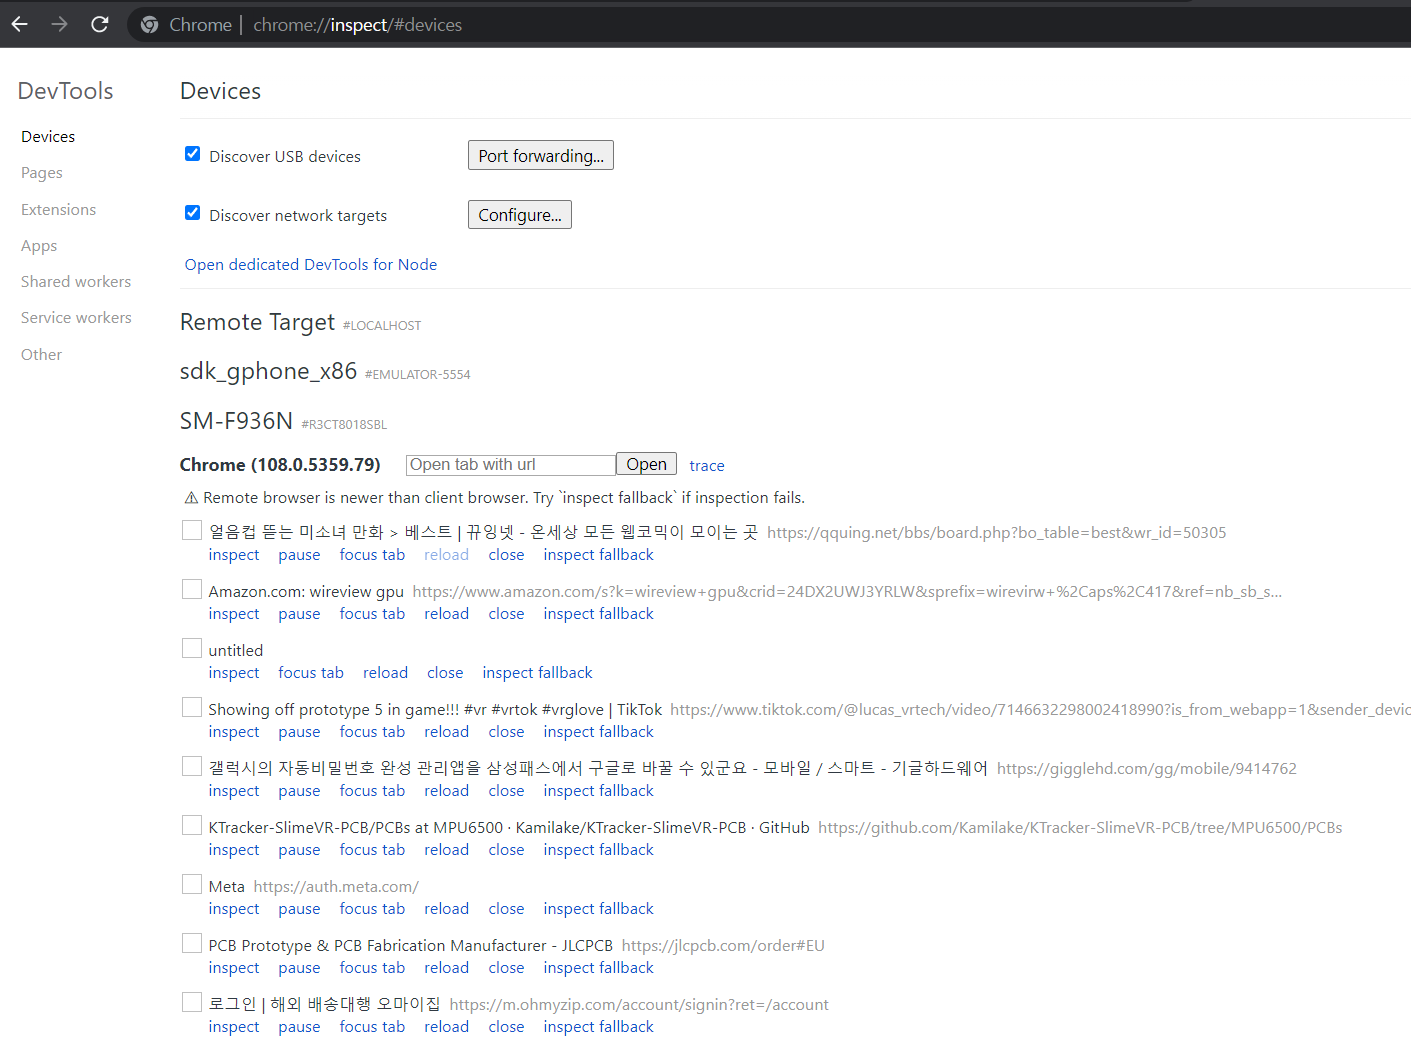Open Extensions section in sidebar
1411x1038 pixels.
point(59,210)
